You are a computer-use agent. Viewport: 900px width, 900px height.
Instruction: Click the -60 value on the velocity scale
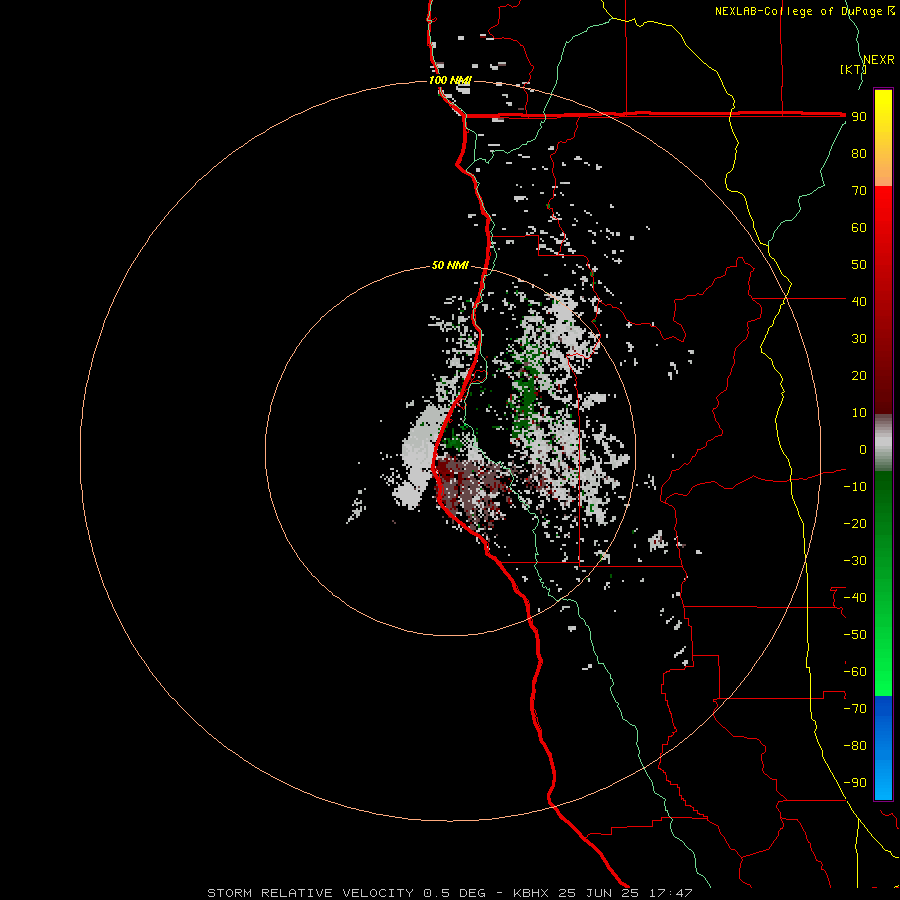tap(855, 672)
